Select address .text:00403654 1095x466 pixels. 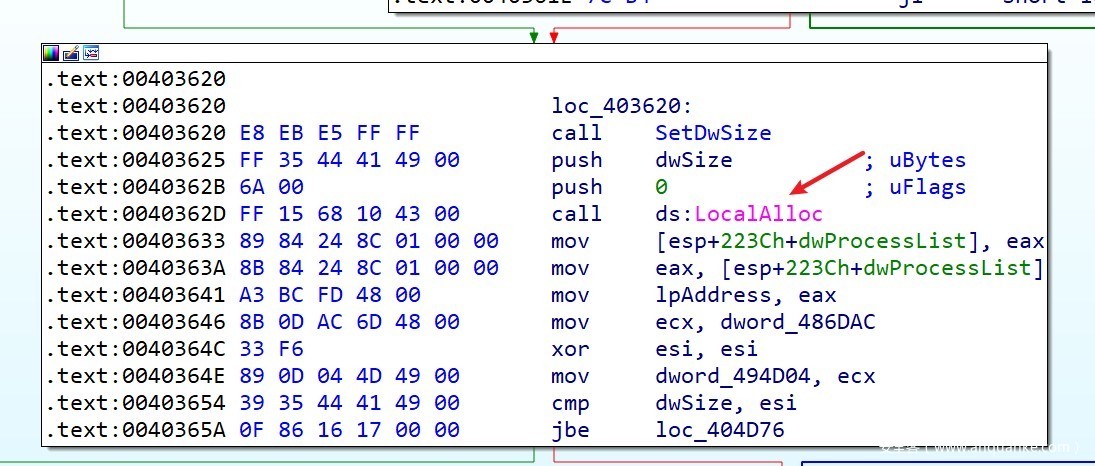pyautogui.click(x=136, y=402)
